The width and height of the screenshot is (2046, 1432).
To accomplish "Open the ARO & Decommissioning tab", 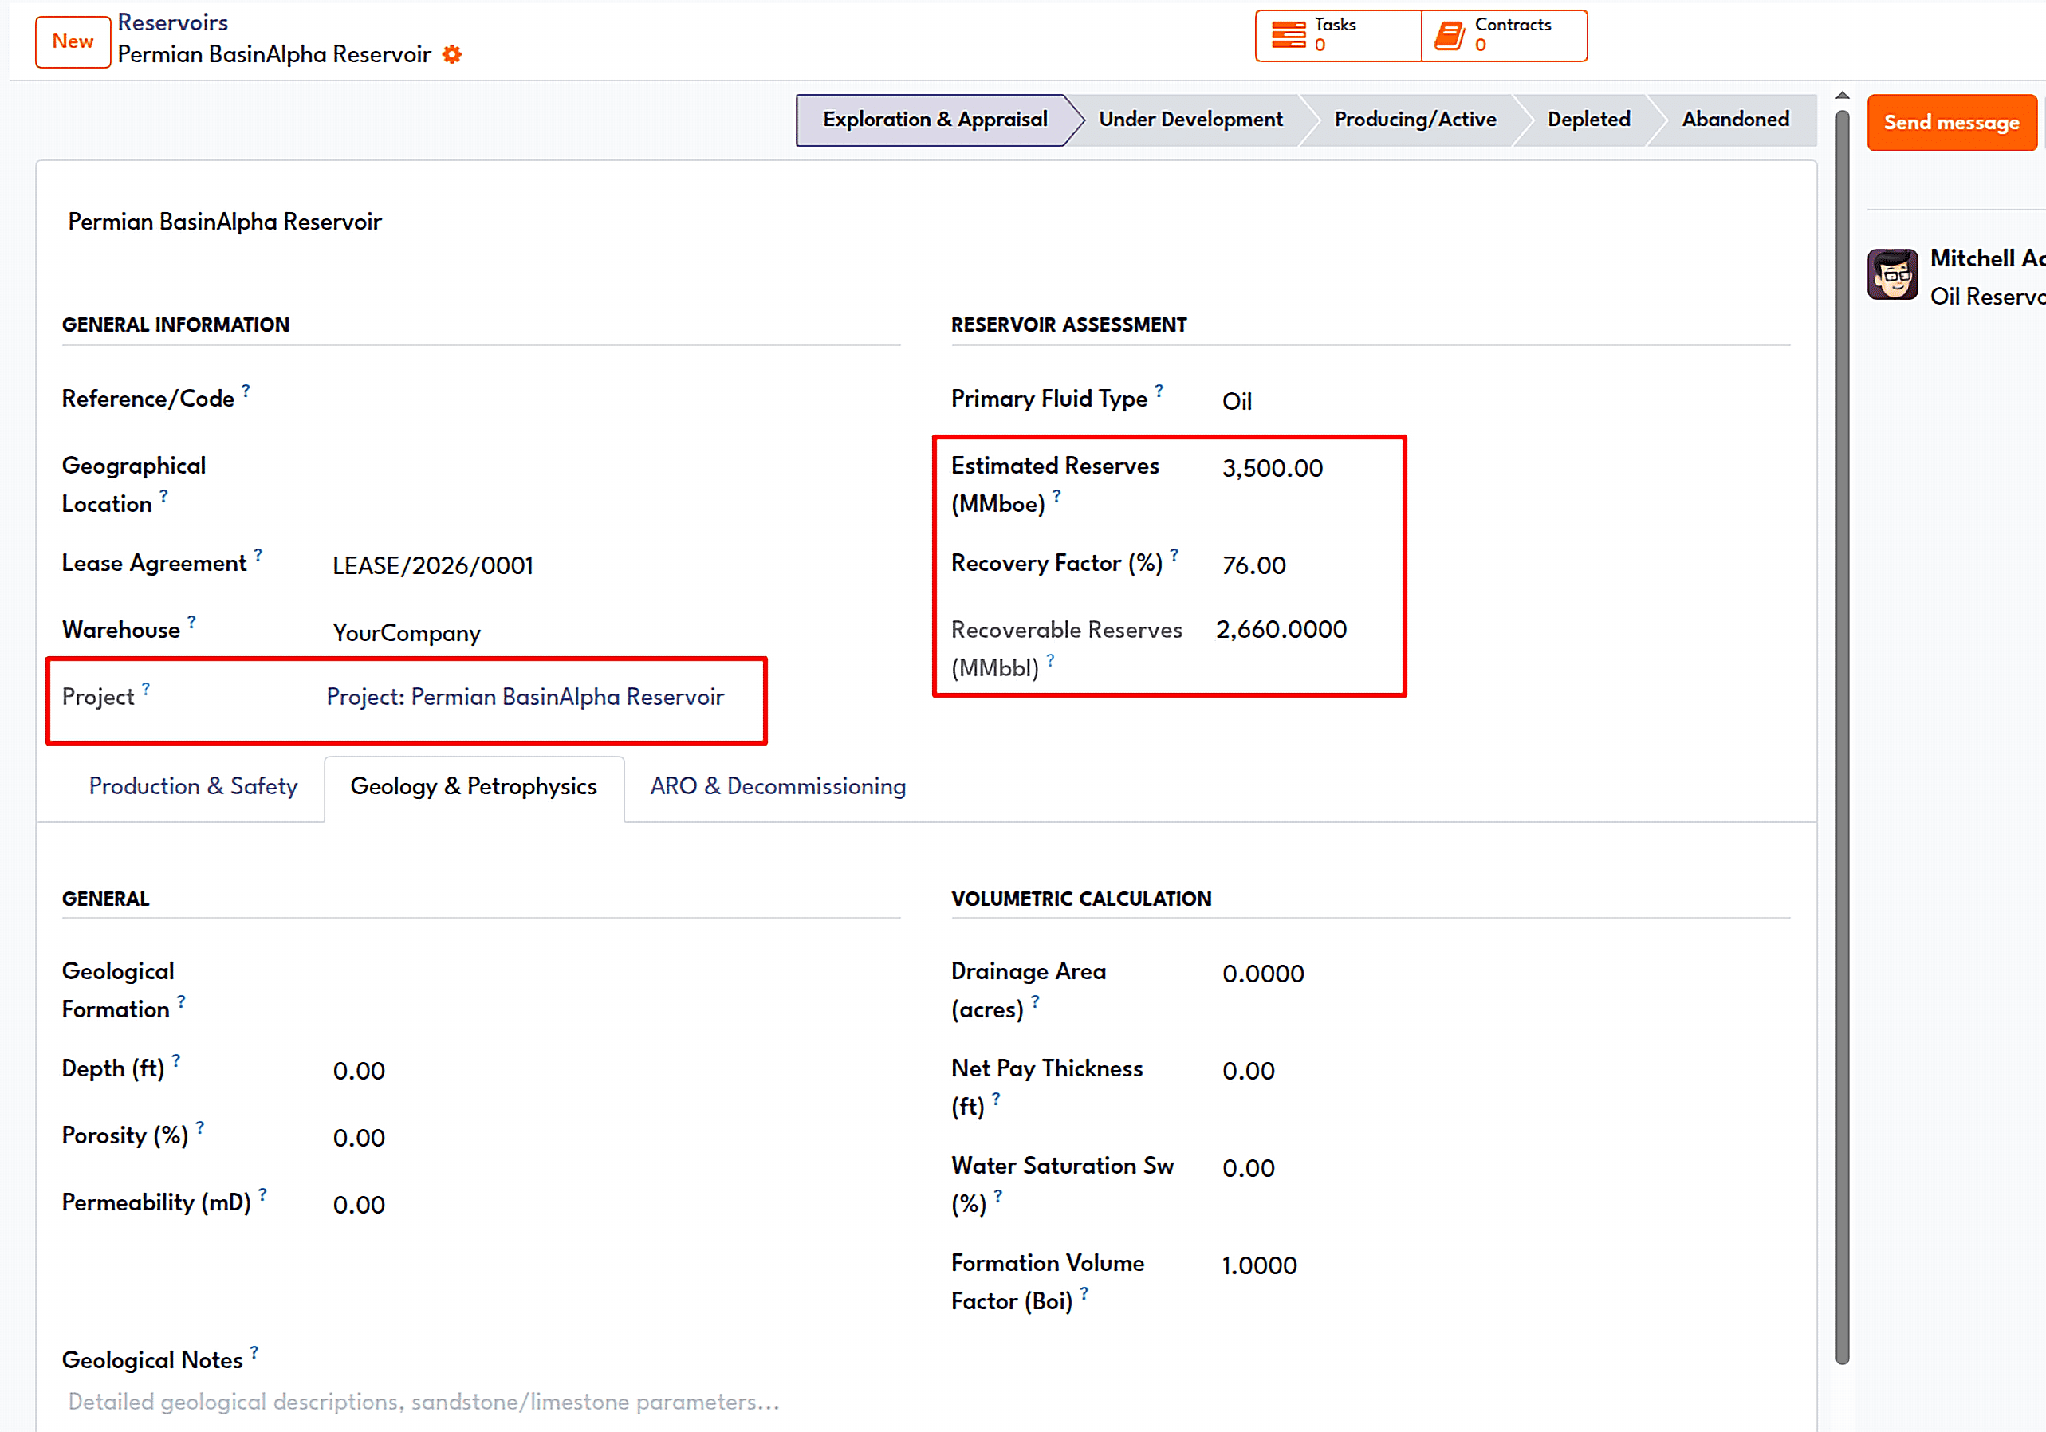I will (778, 787).
